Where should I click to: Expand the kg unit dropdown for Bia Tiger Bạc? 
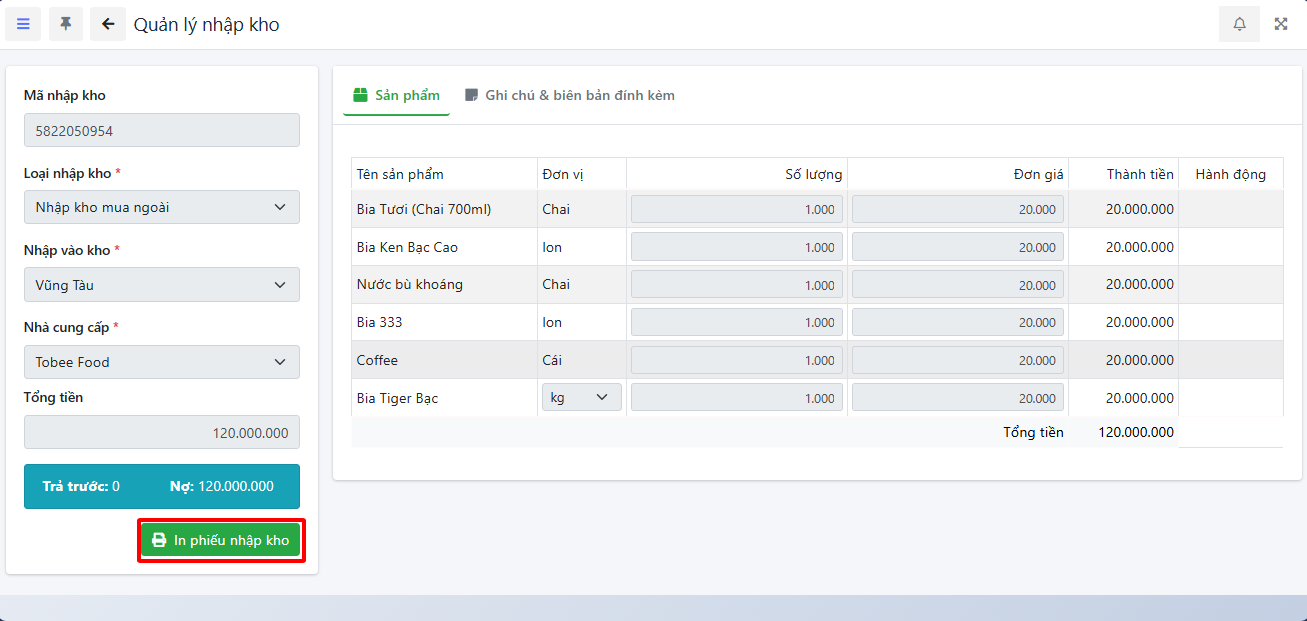(x=581, y=397)
